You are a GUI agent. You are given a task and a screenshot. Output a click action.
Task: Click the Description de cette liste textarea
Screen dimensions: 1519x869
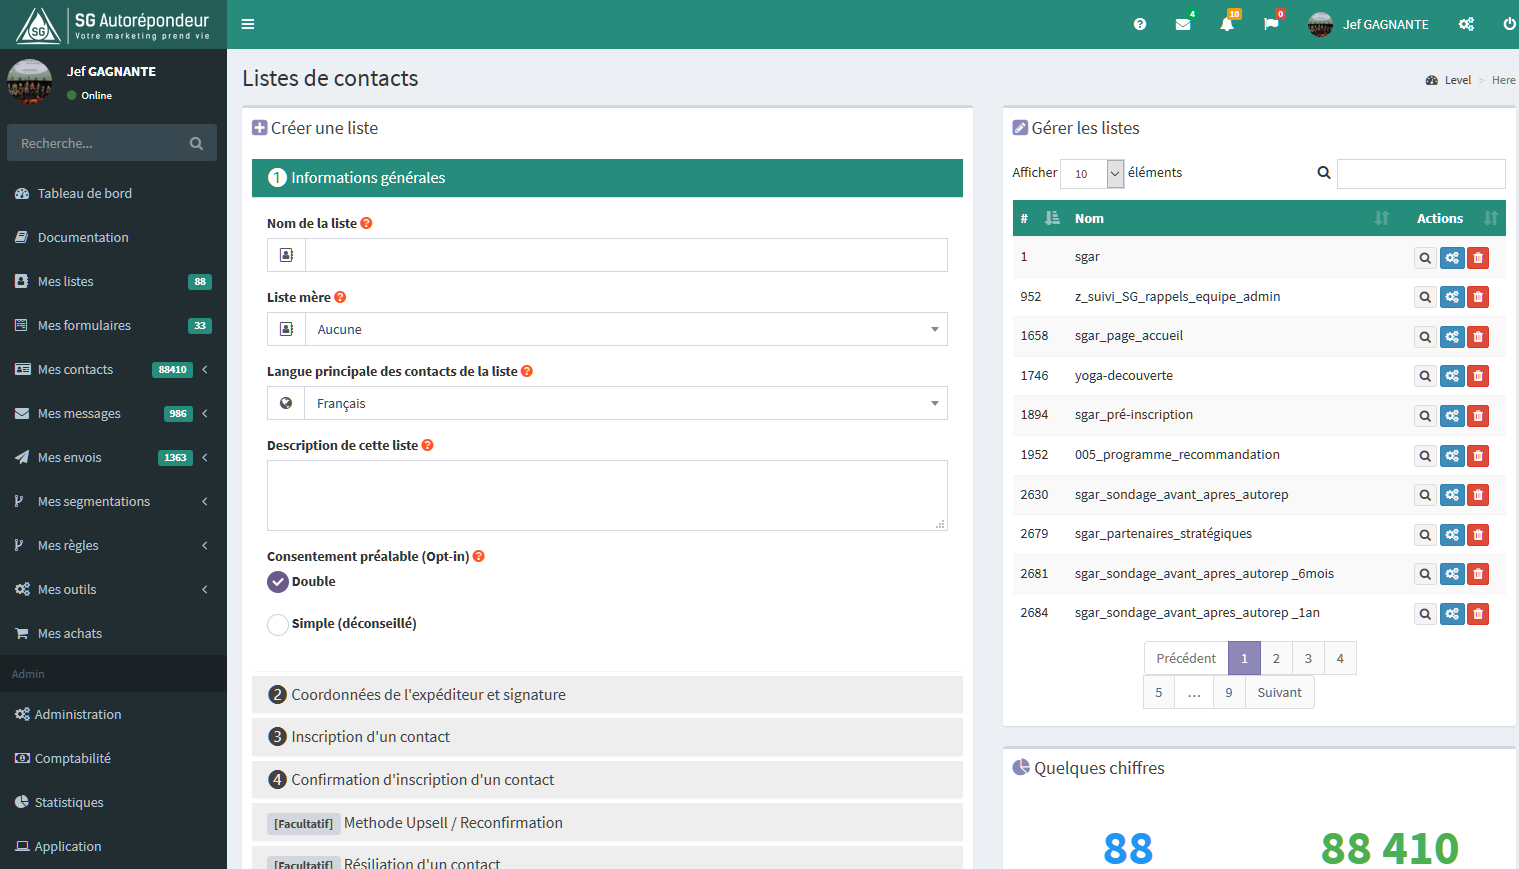[607, 495]
